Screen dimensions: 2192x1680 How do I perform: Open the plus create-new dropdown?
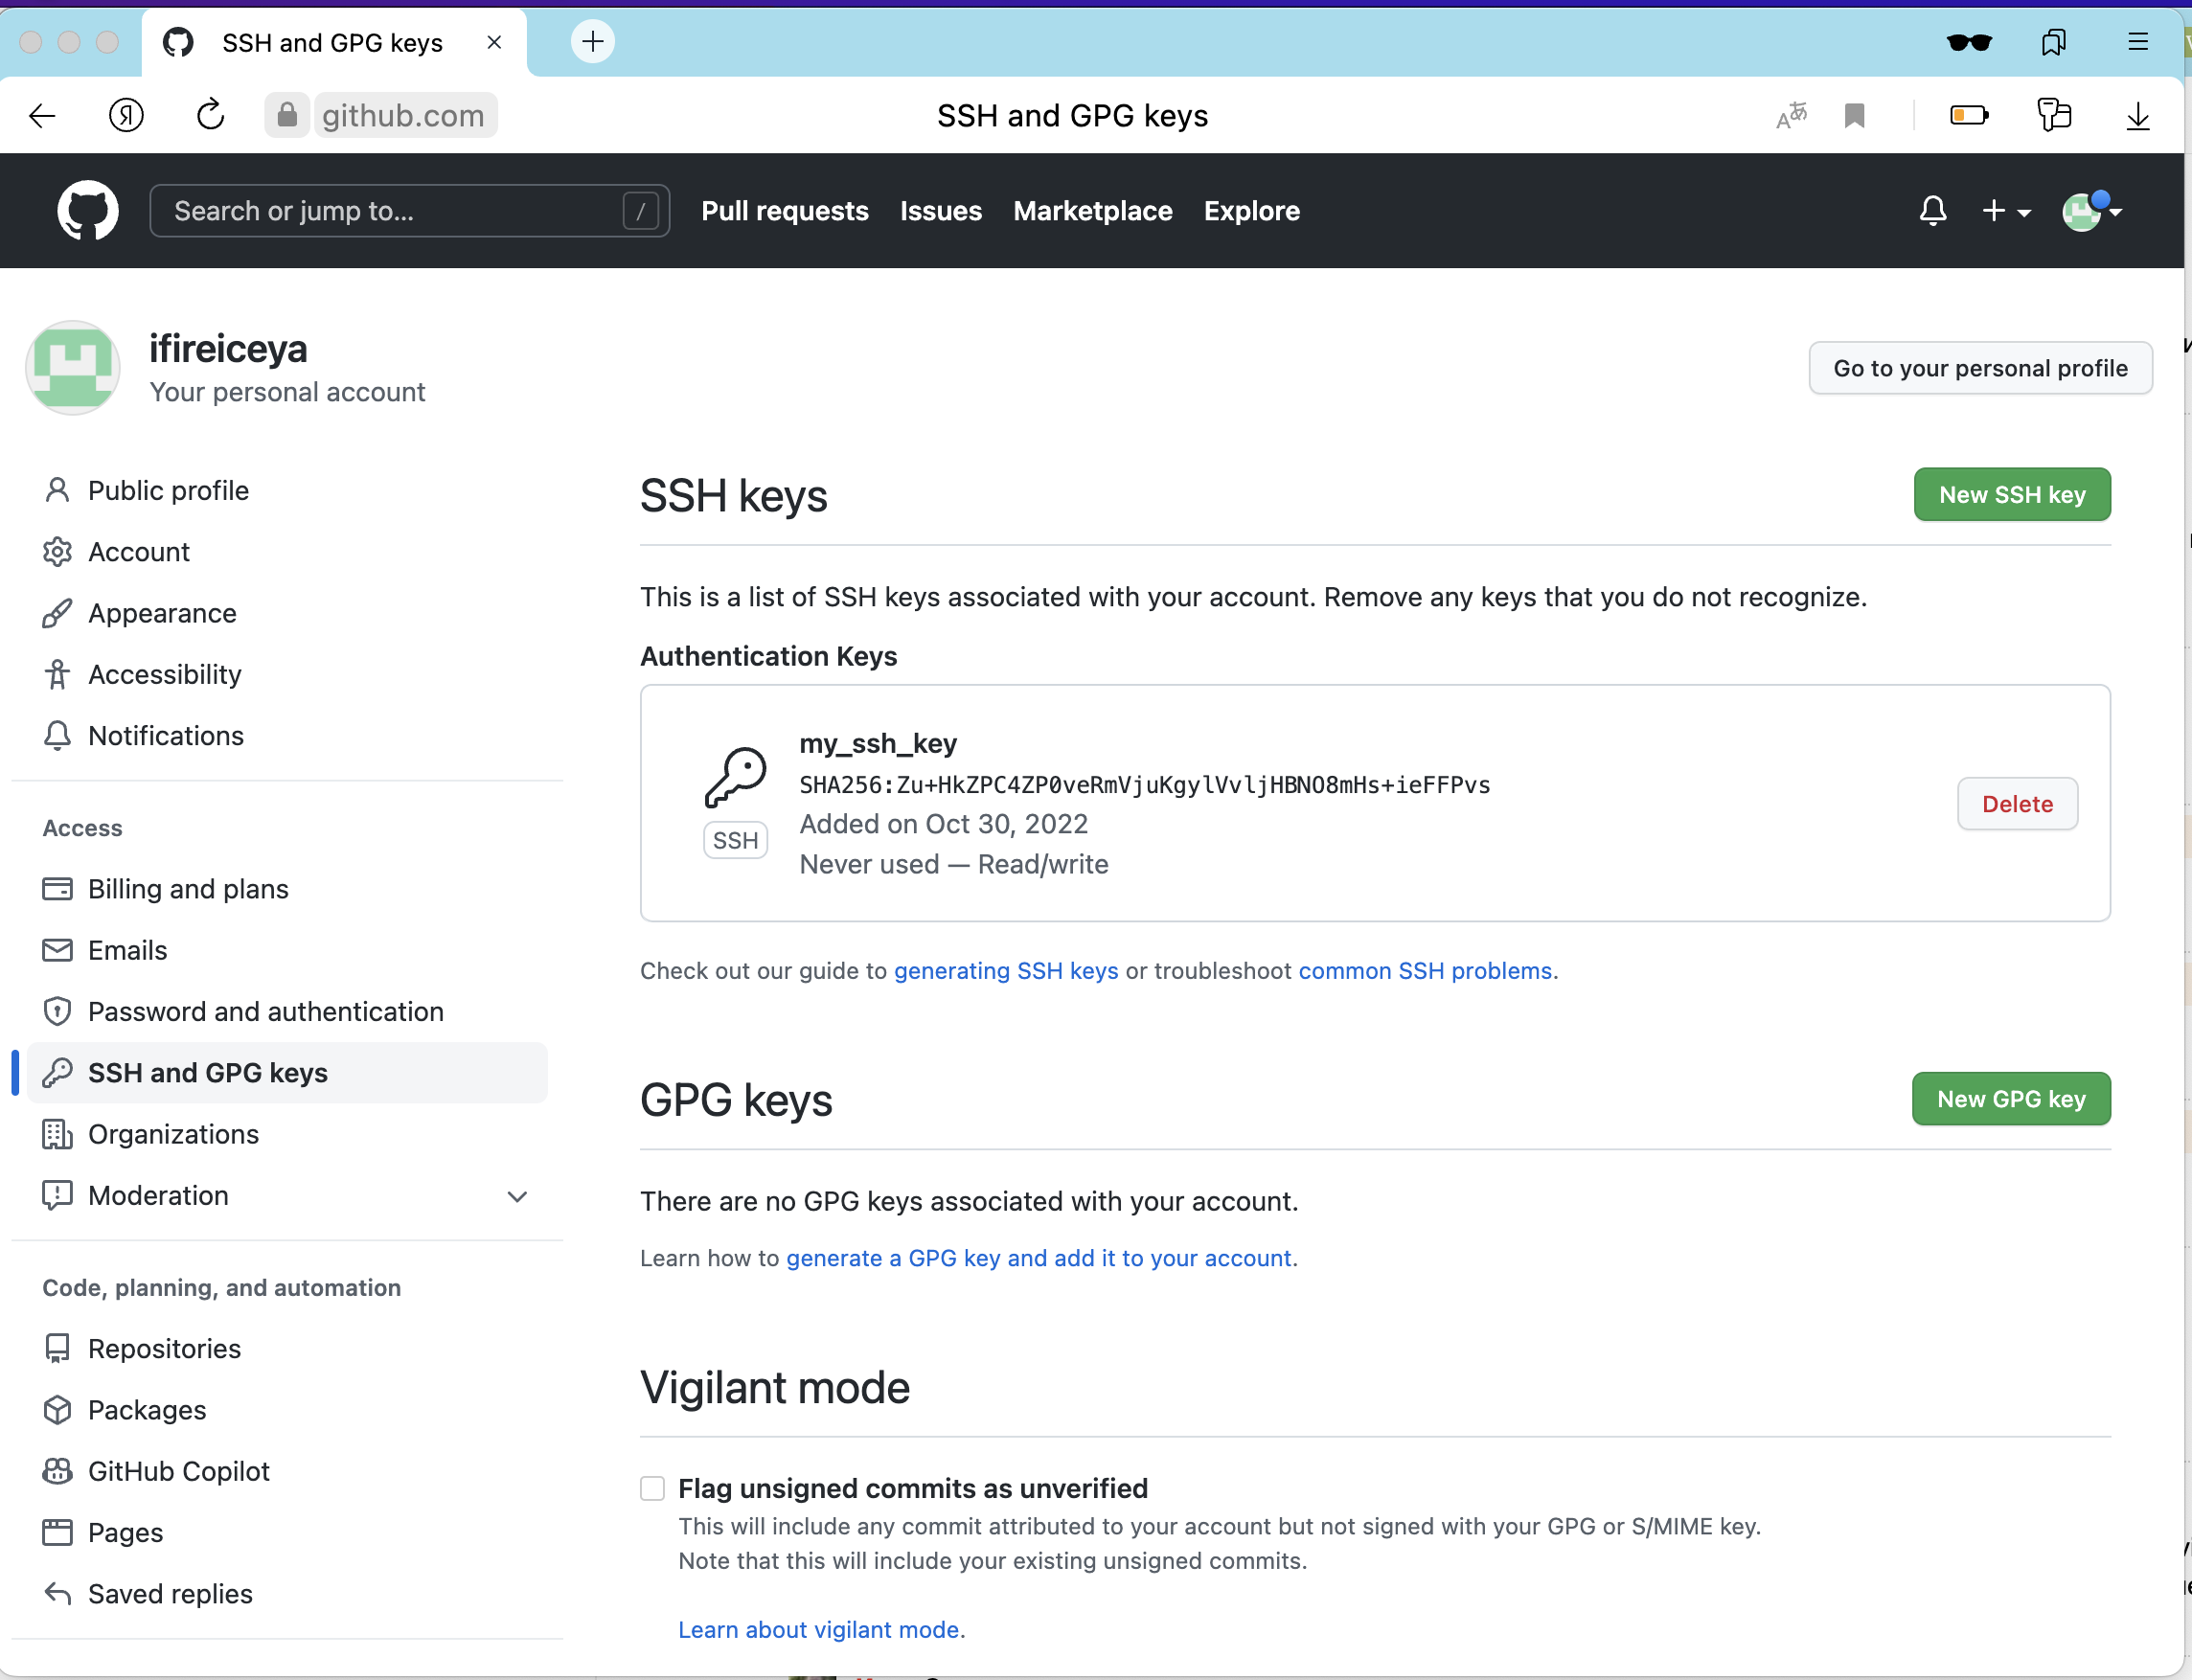(x=2005, y=211)
